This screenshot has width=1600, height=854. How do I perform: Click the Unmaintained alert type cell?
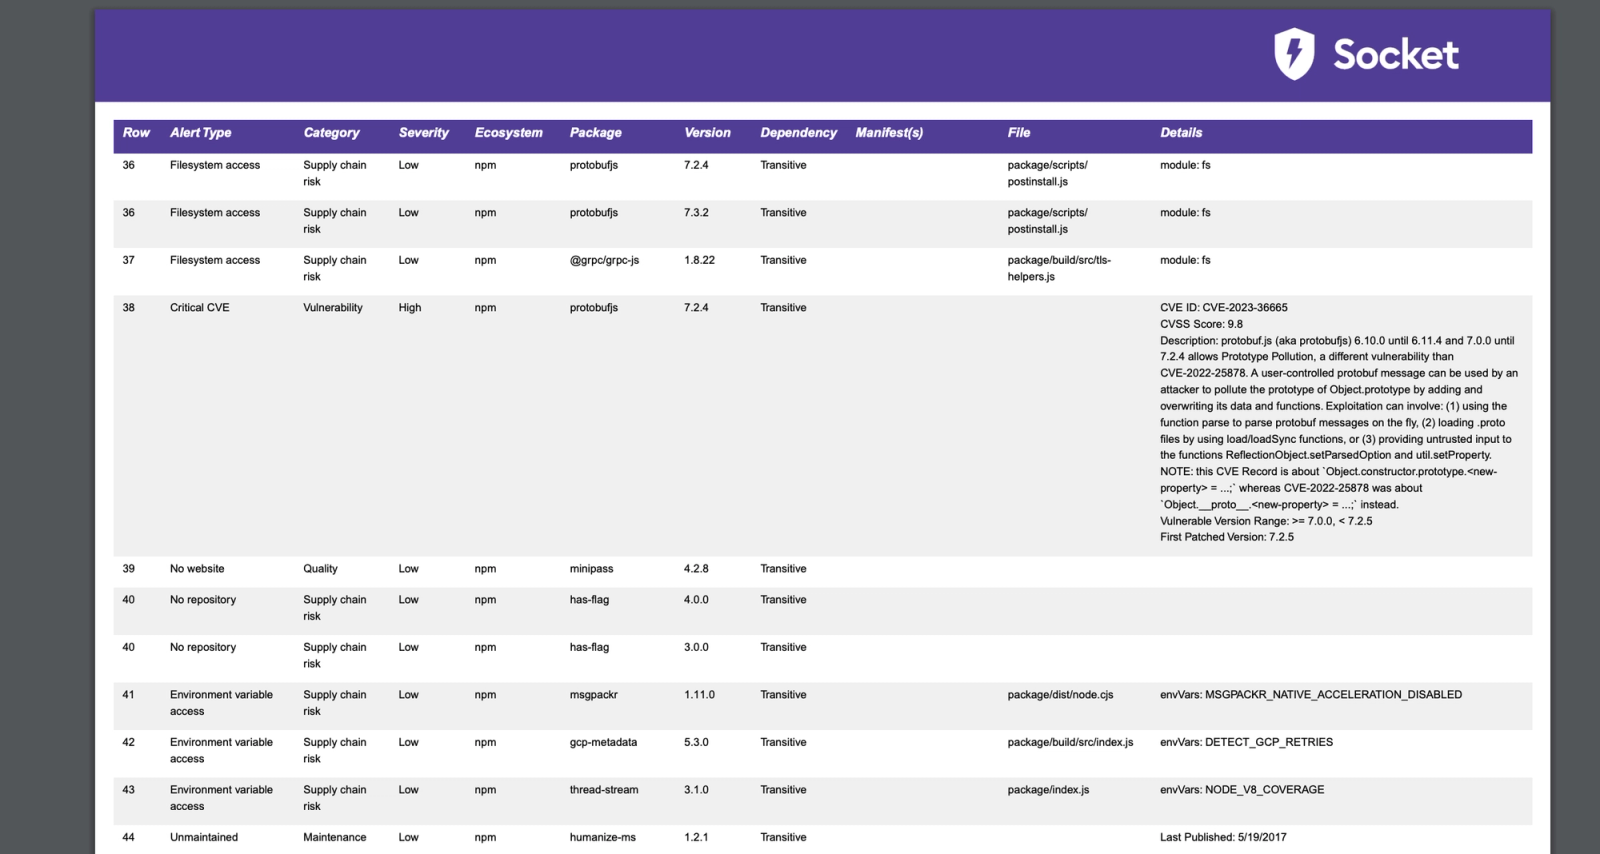(x=203, y=837)
